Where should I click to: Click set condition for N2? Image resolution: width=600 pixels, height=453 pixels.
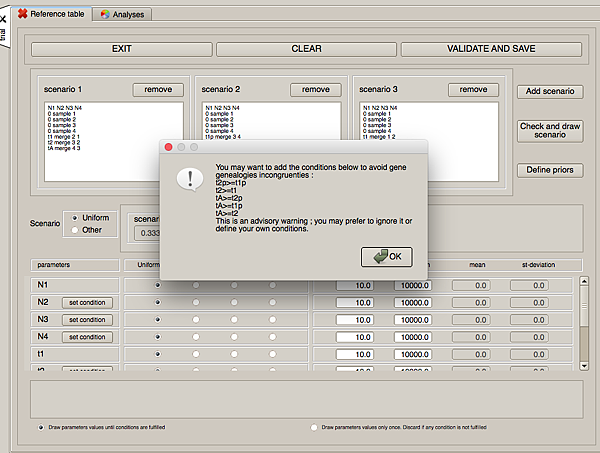tap(88, 302)
